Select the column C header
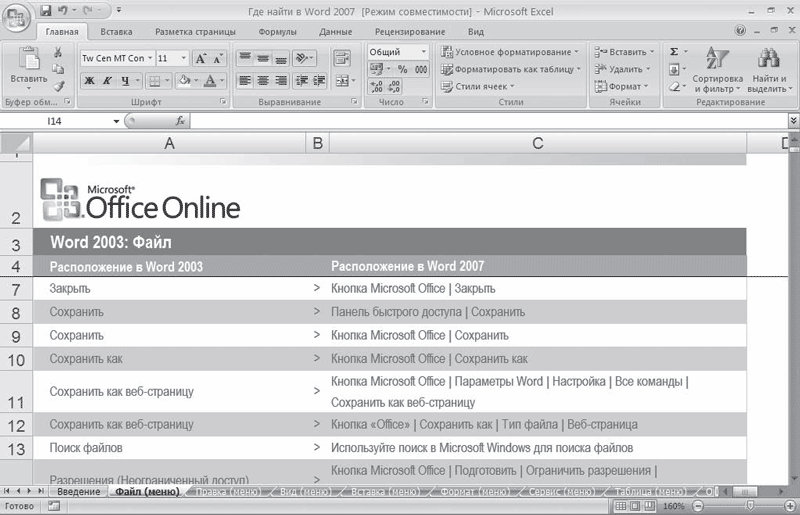This screenshot has height=515, width=800. [x=538, y=143]
